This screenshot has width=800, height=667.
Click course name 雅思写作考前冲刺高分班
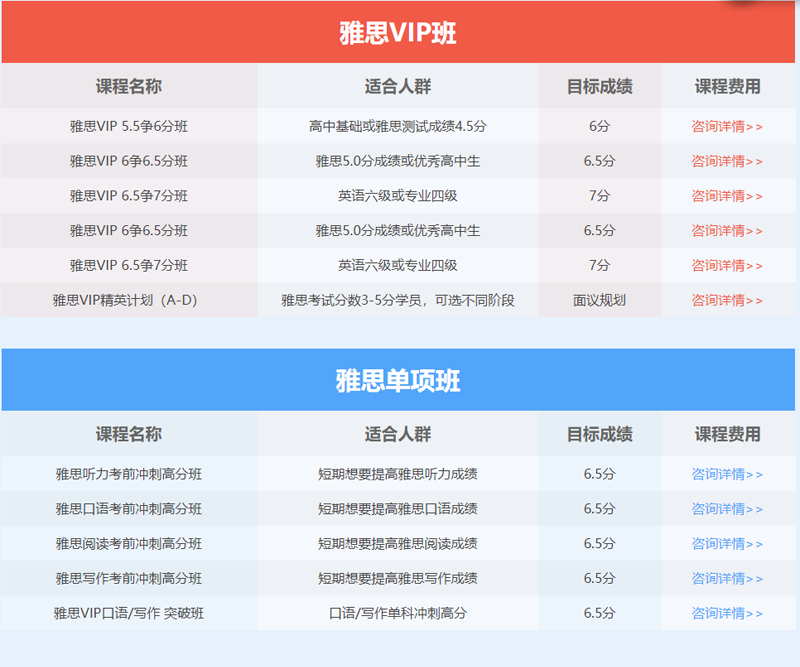point(129,578)
